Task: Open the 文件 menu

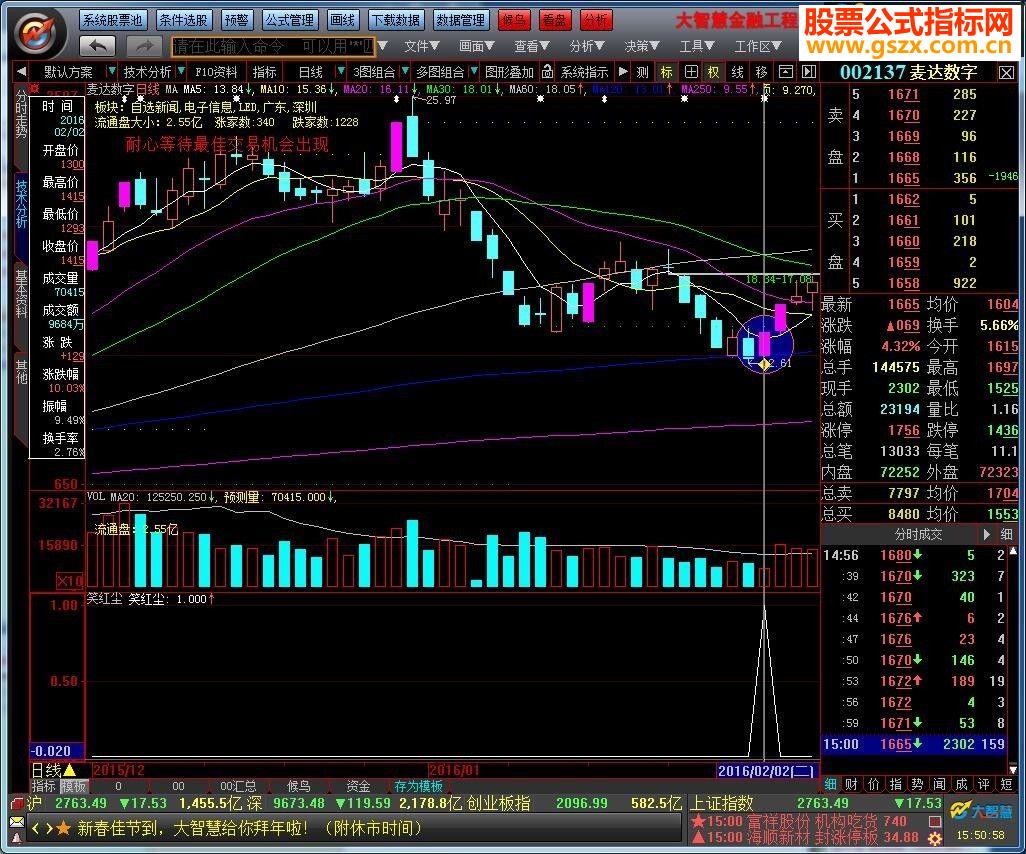Action: tap(422, 46)
